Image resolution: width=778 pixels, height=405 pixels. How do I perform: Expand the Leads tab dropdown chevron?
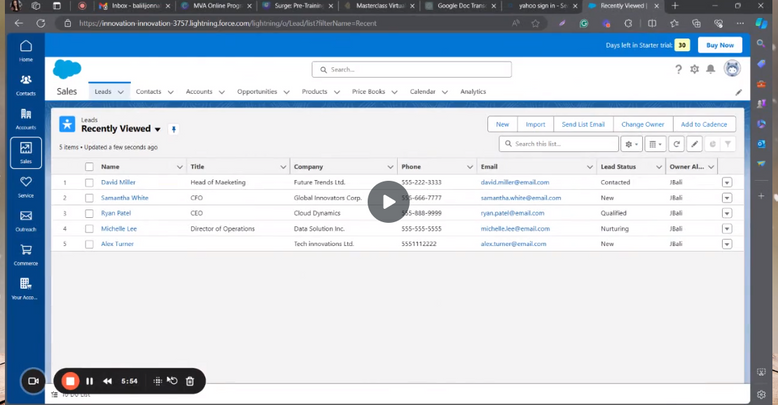click(x=121, y=92)
